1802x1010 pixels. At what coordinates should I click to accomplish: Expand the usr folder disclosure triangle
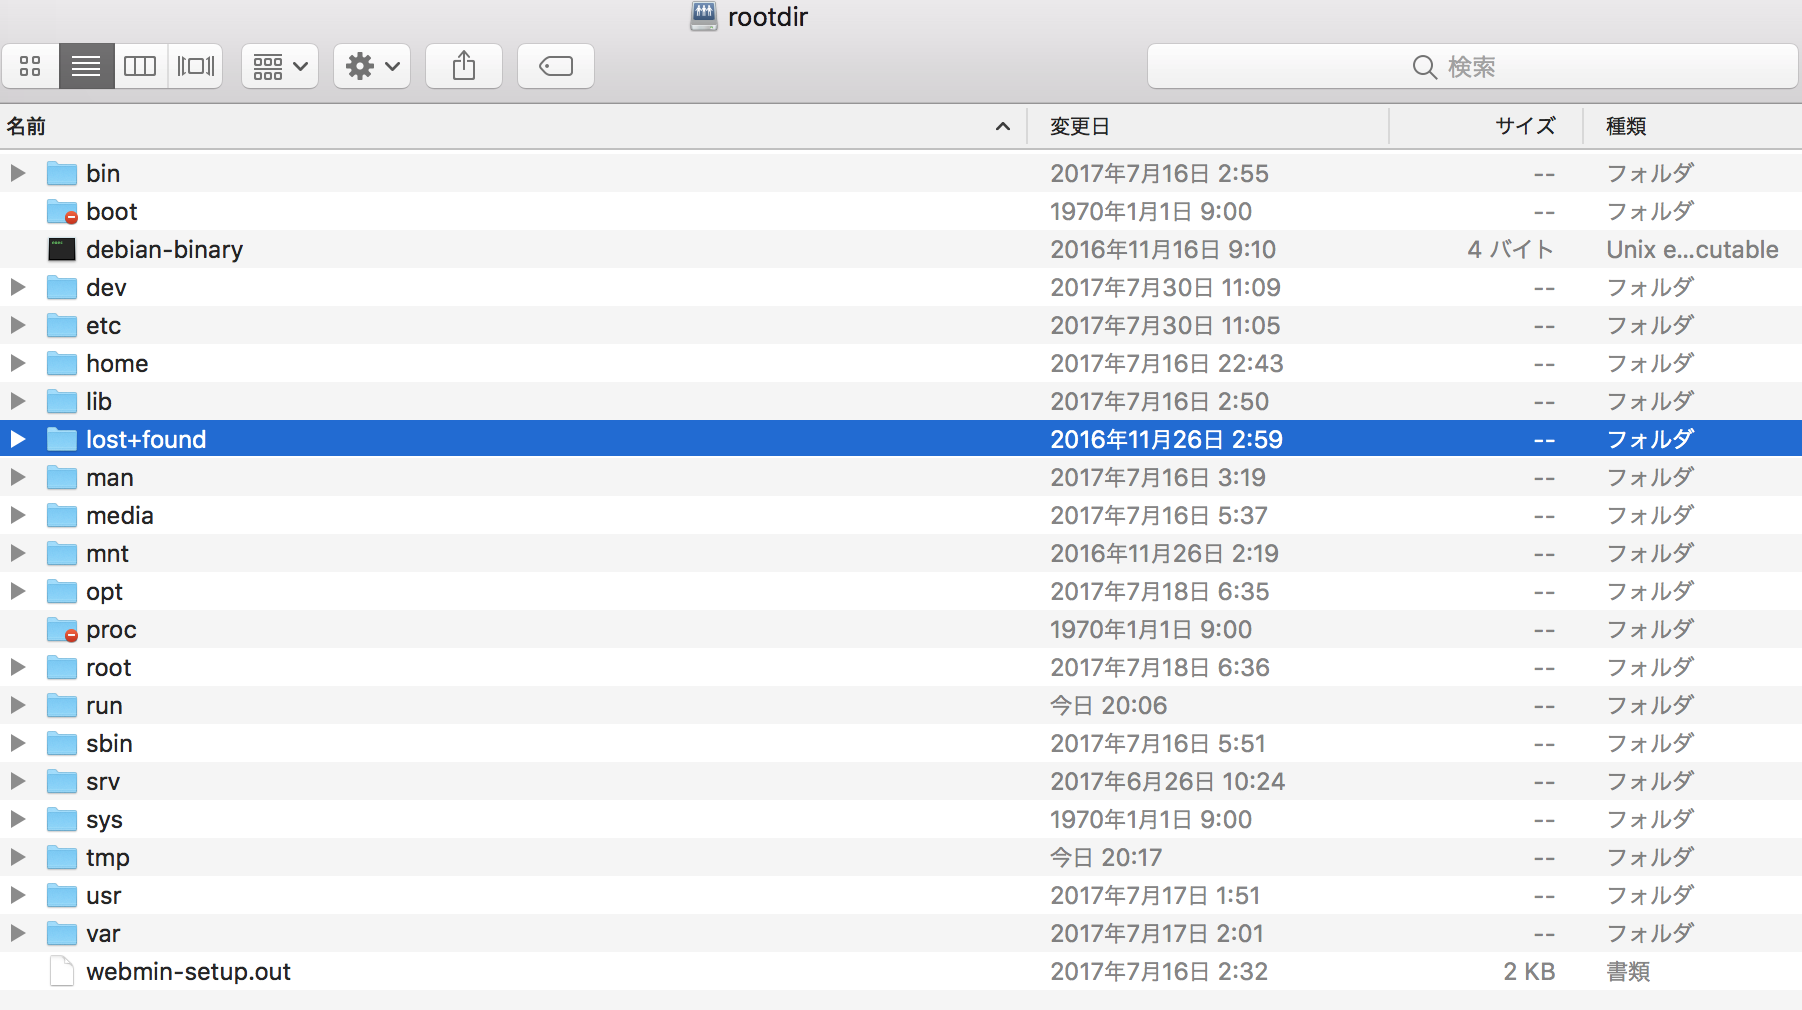18,895
